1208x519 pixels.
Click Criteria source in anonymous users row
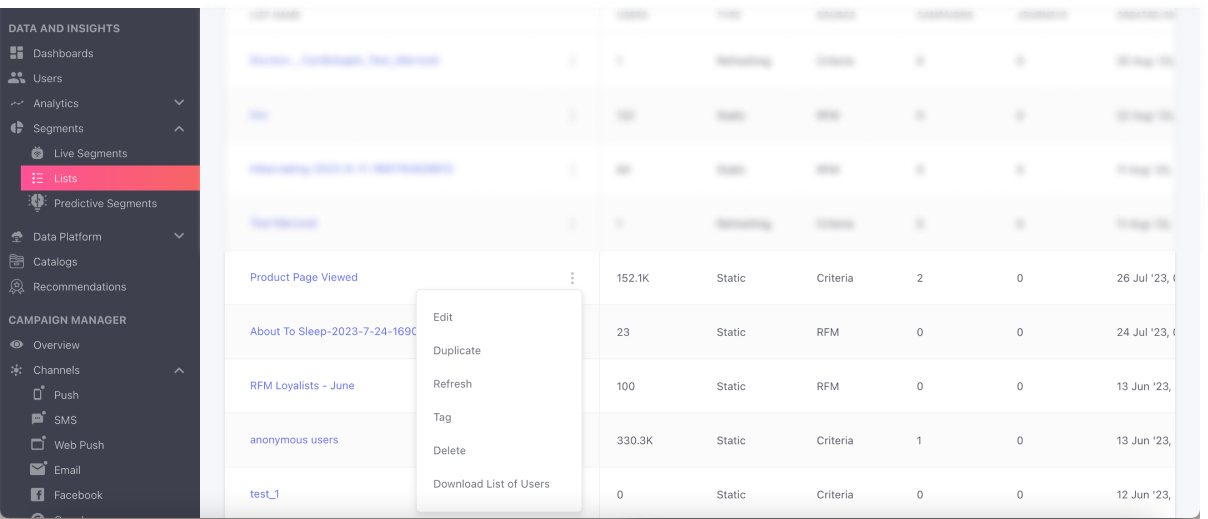click(834, 440)
